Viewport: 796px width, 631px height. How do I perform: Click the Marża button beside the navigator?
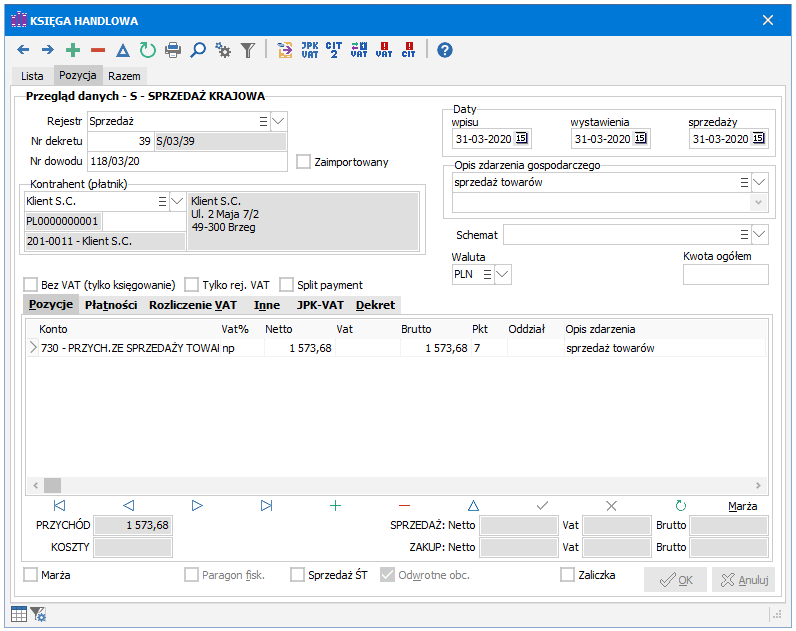pos(743,506)
